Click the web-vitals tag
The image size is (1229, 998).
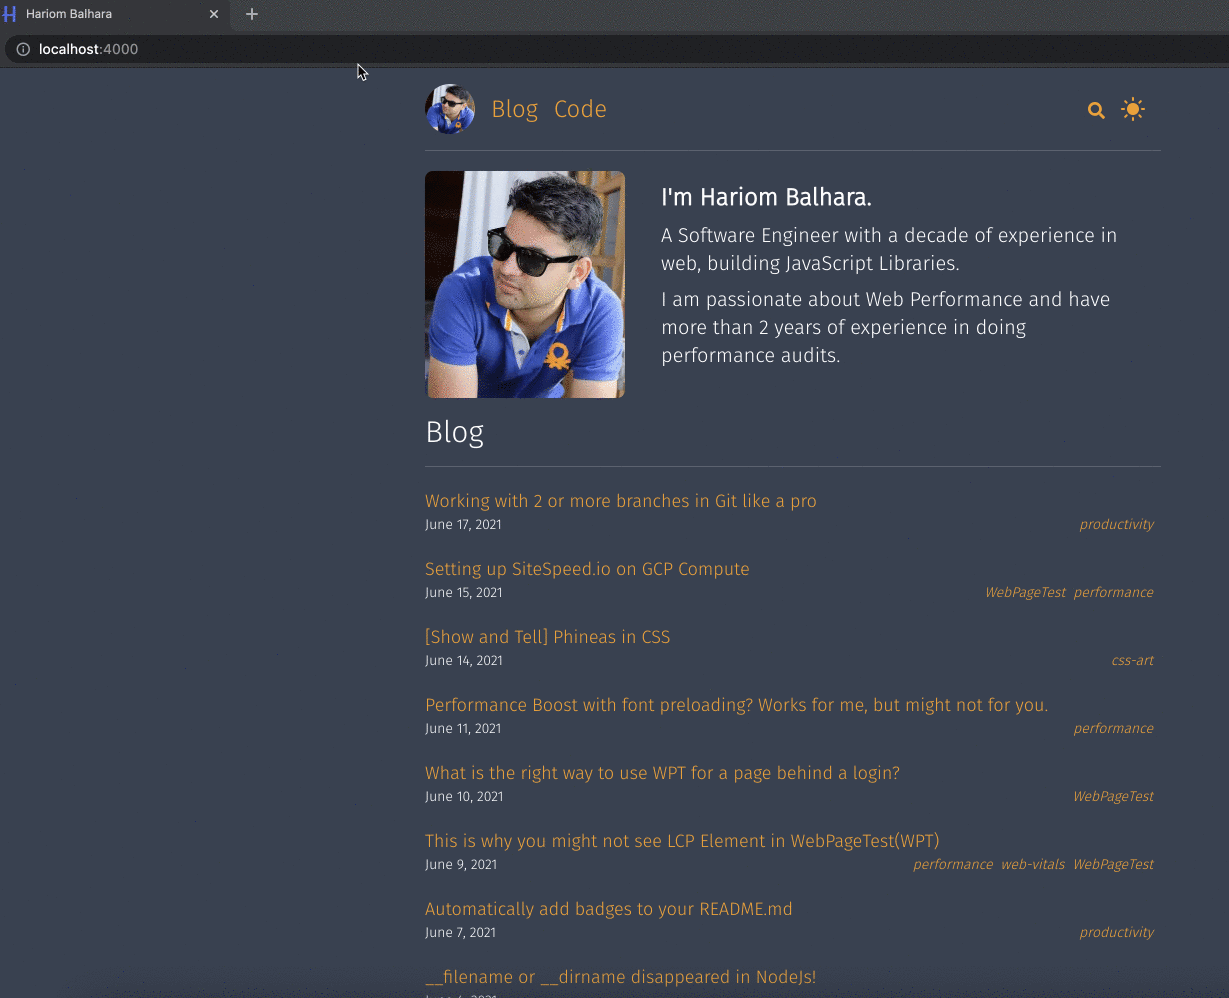(x=1033, y=865)
